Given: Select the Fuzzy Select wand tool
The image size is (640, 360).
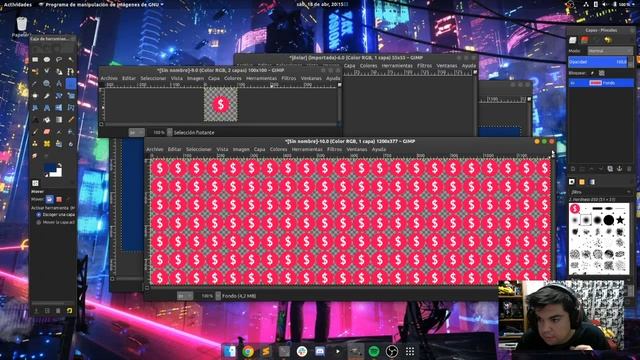Looking at the screenshot, I should [71, 60].
